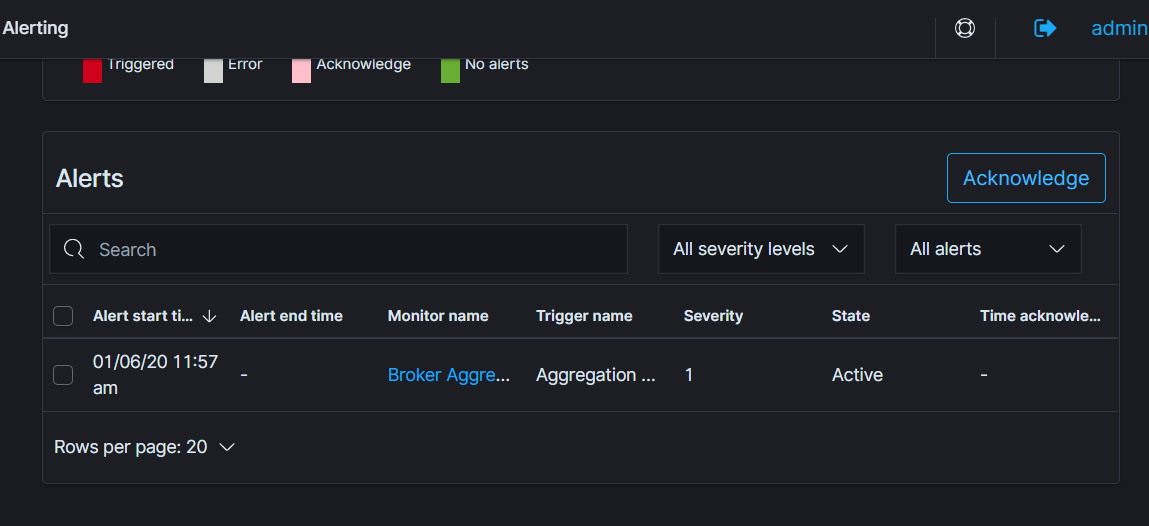
Task: Click the State column header
Action: (851, 316)
